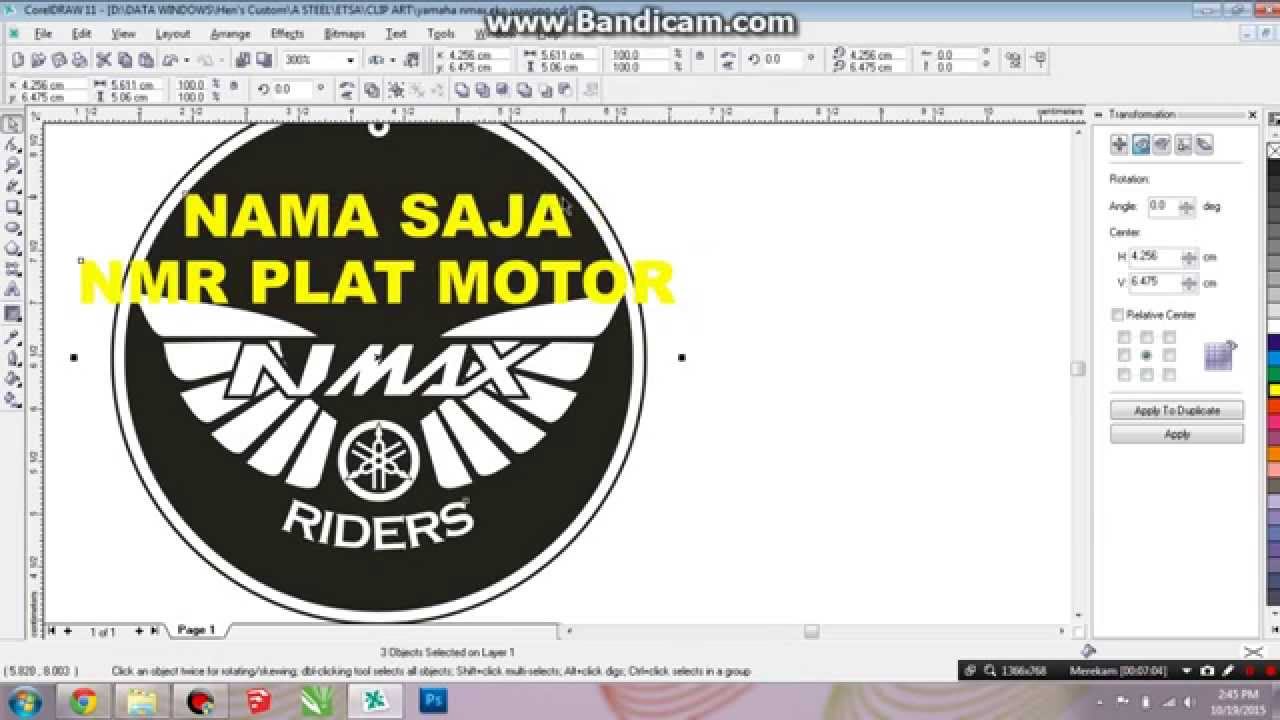Select the Eyedropper tool
Screen dimensions: 1280x720
pyautogui.click(x=12, y=337)
